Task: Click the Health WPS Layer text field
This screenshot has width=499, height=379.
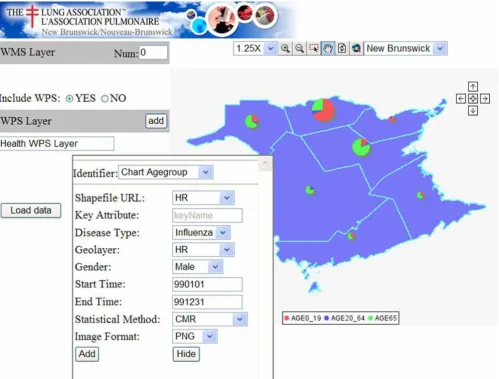Action: coord(57,144)
